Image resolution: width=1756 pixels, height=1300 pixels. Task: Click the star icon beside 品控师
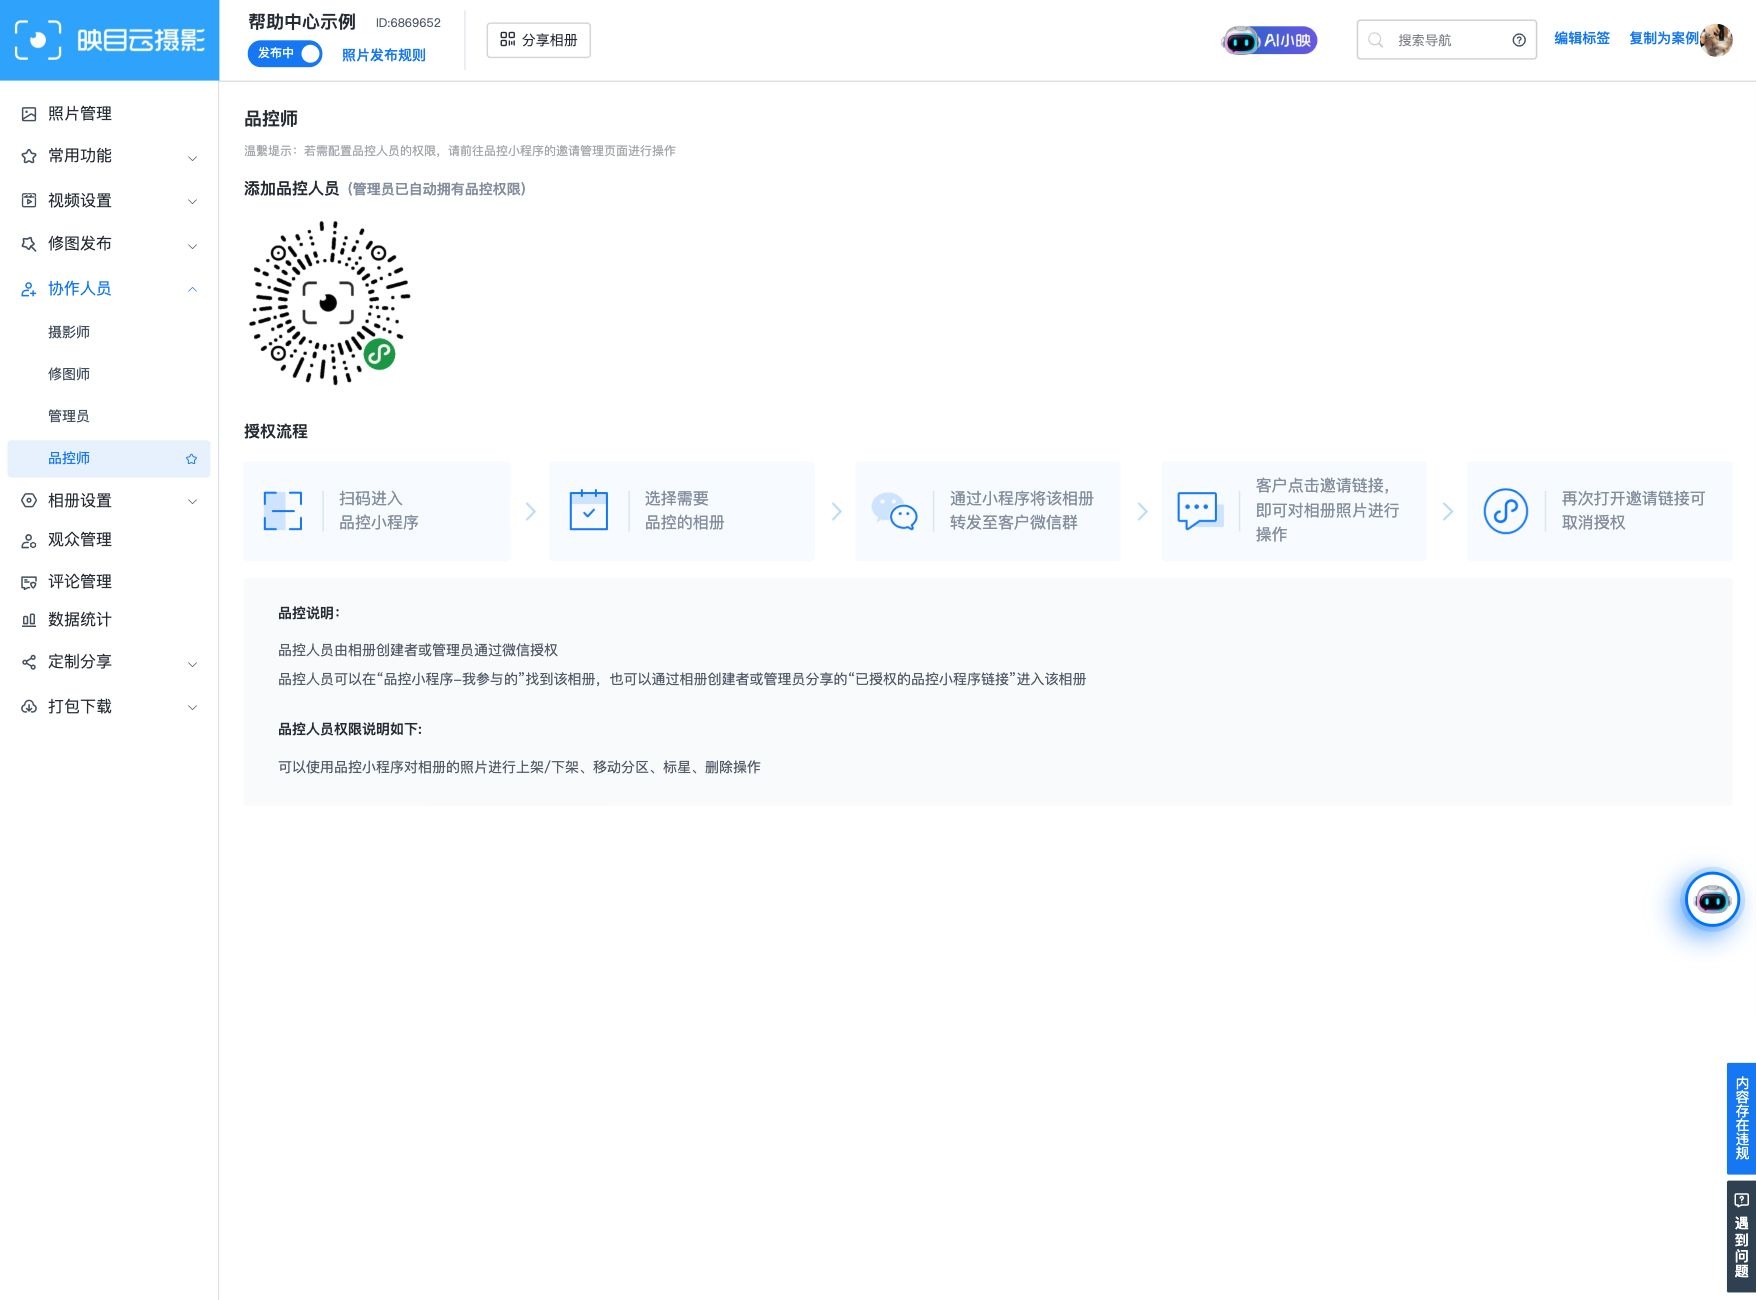(x=191, y=459)
